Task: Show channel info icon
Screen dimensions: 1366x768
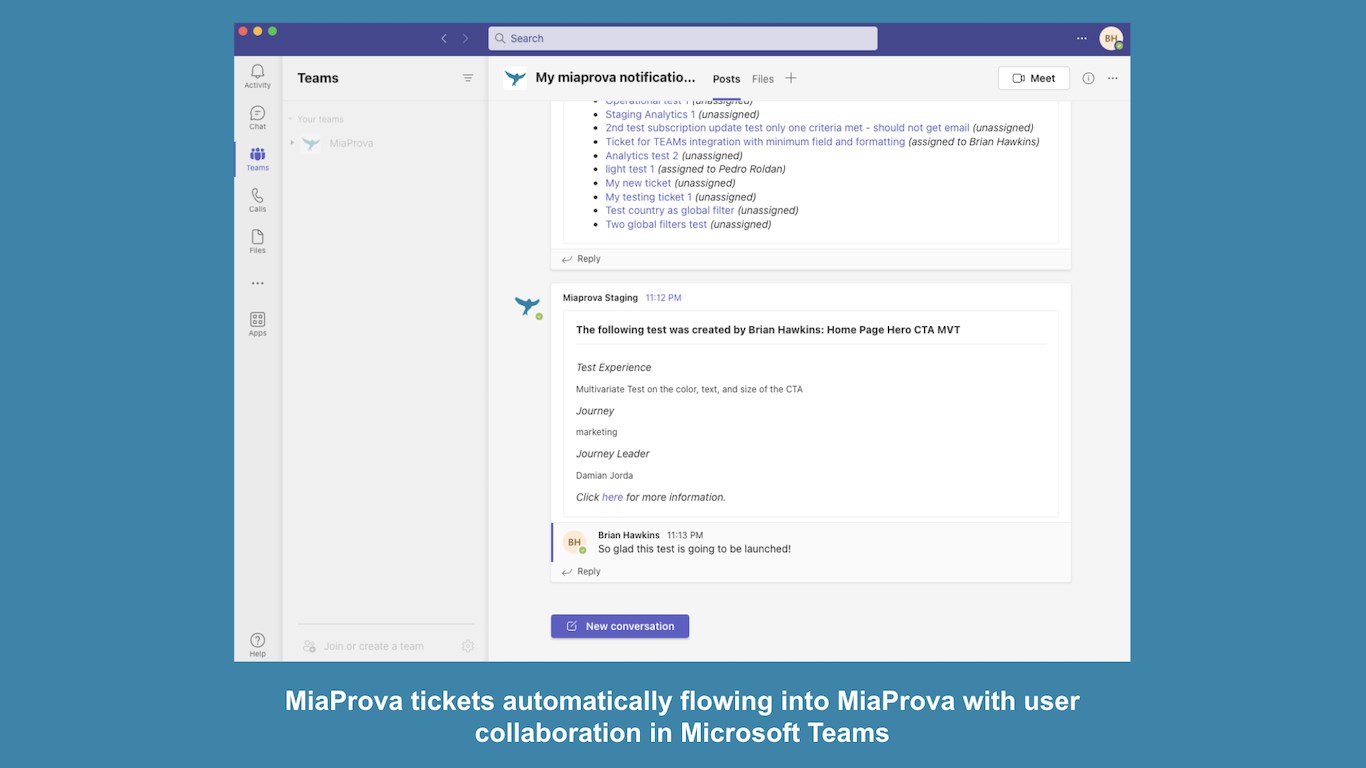Action: pyautogui.click(x=1088, y=78)
